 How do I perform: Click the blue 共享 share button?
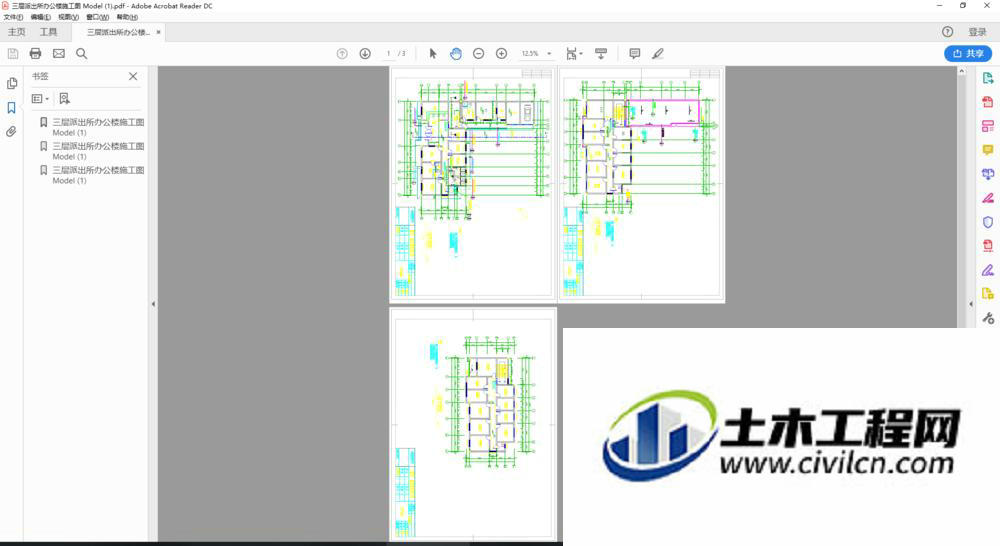(x=968, y=54)
